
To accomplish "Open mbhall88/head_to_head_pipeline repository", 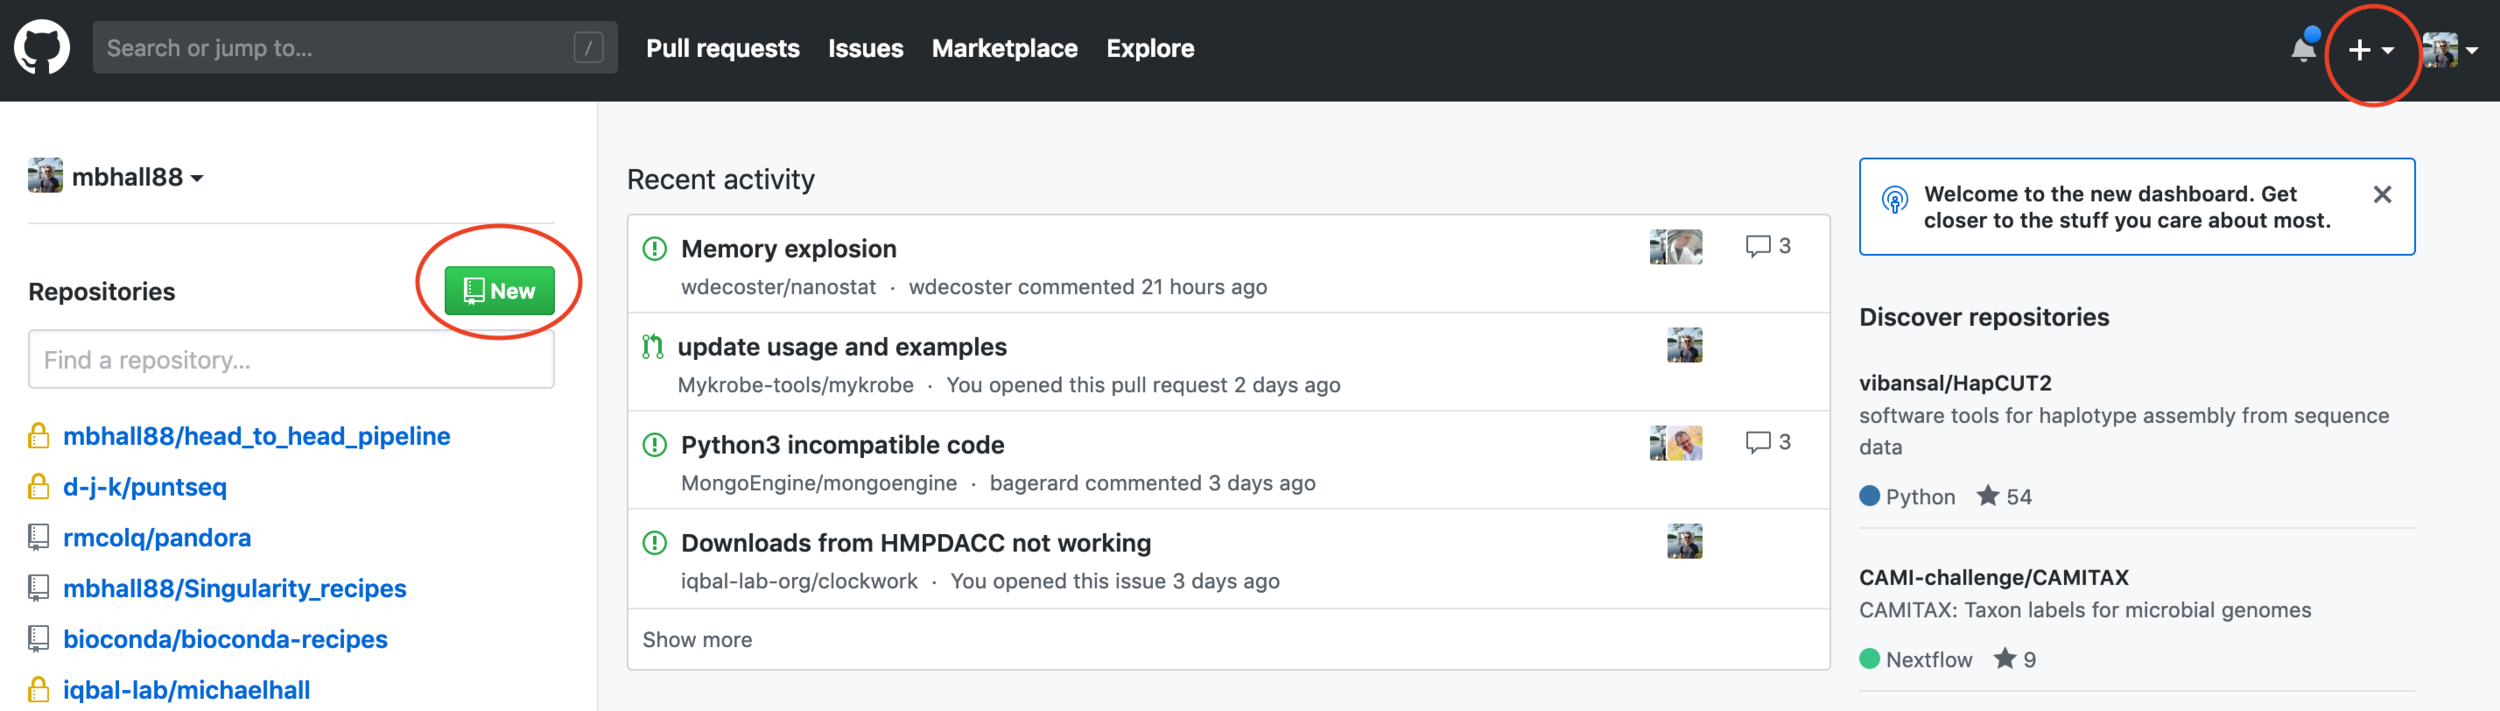I will click(x=257, y=436).
